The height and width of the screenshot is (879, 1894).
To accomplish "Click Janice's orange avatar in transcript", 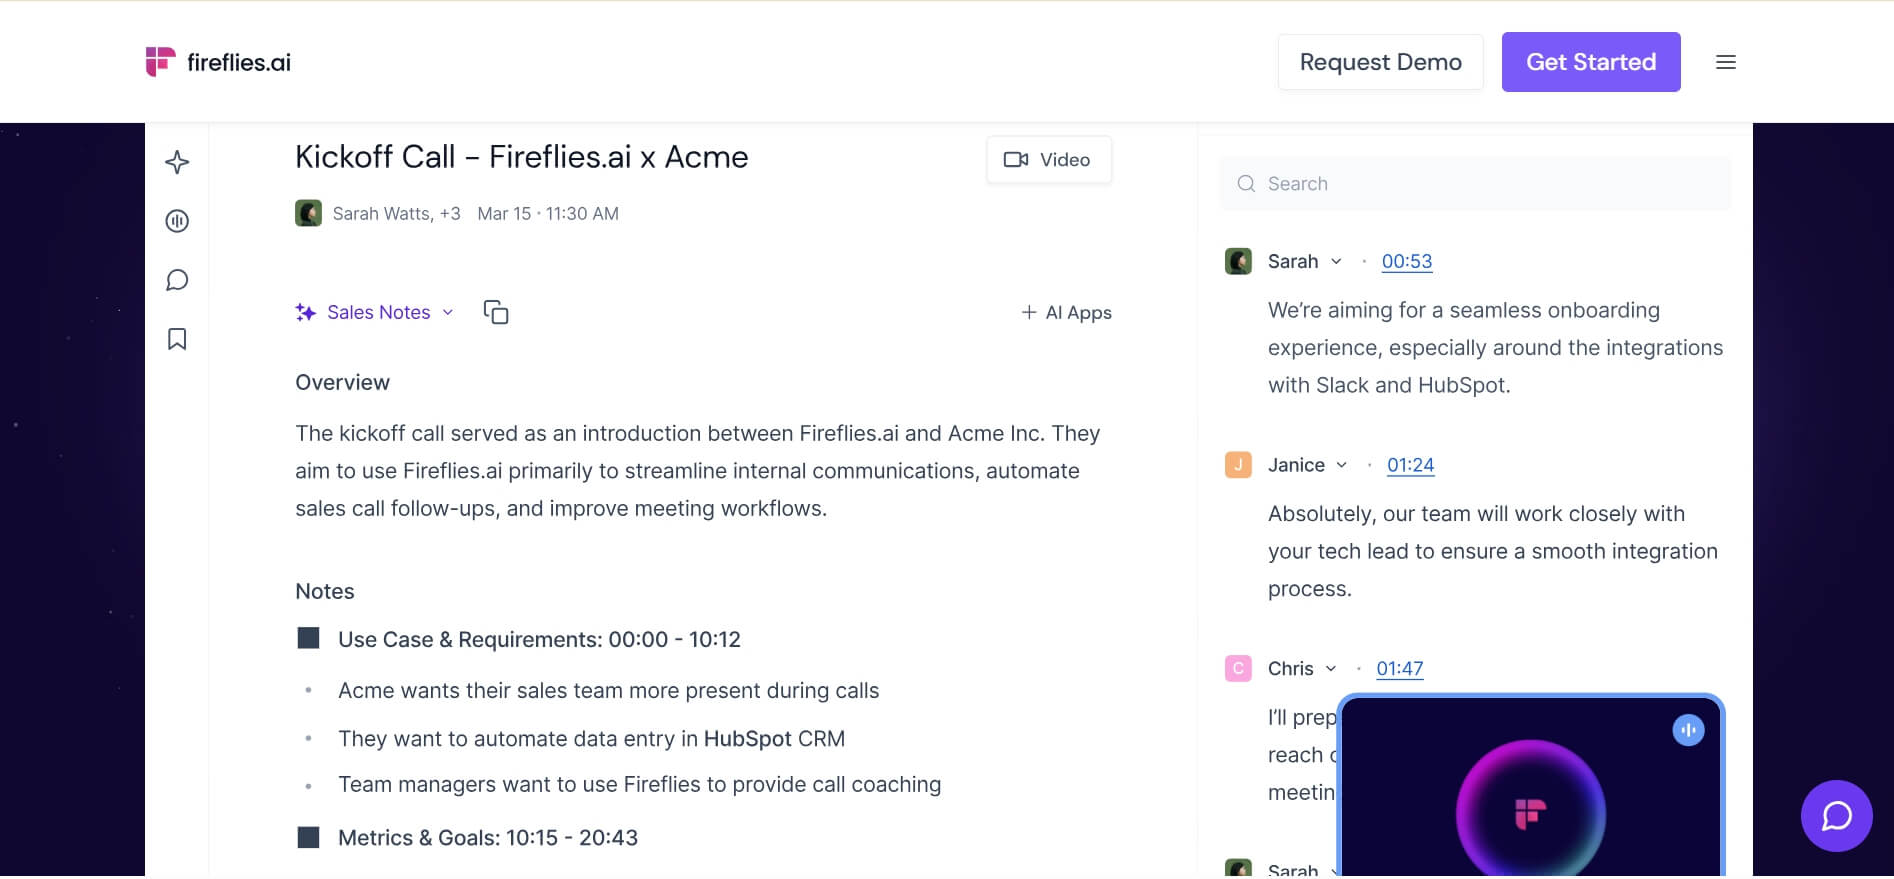I will pyautogui.click(x=1238, y=465).
